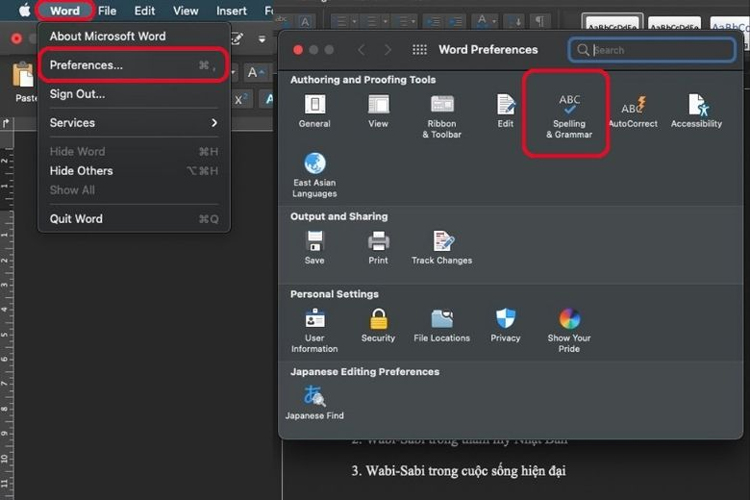
Task: Open Japanese Find preferences
Action: [314, 400]
